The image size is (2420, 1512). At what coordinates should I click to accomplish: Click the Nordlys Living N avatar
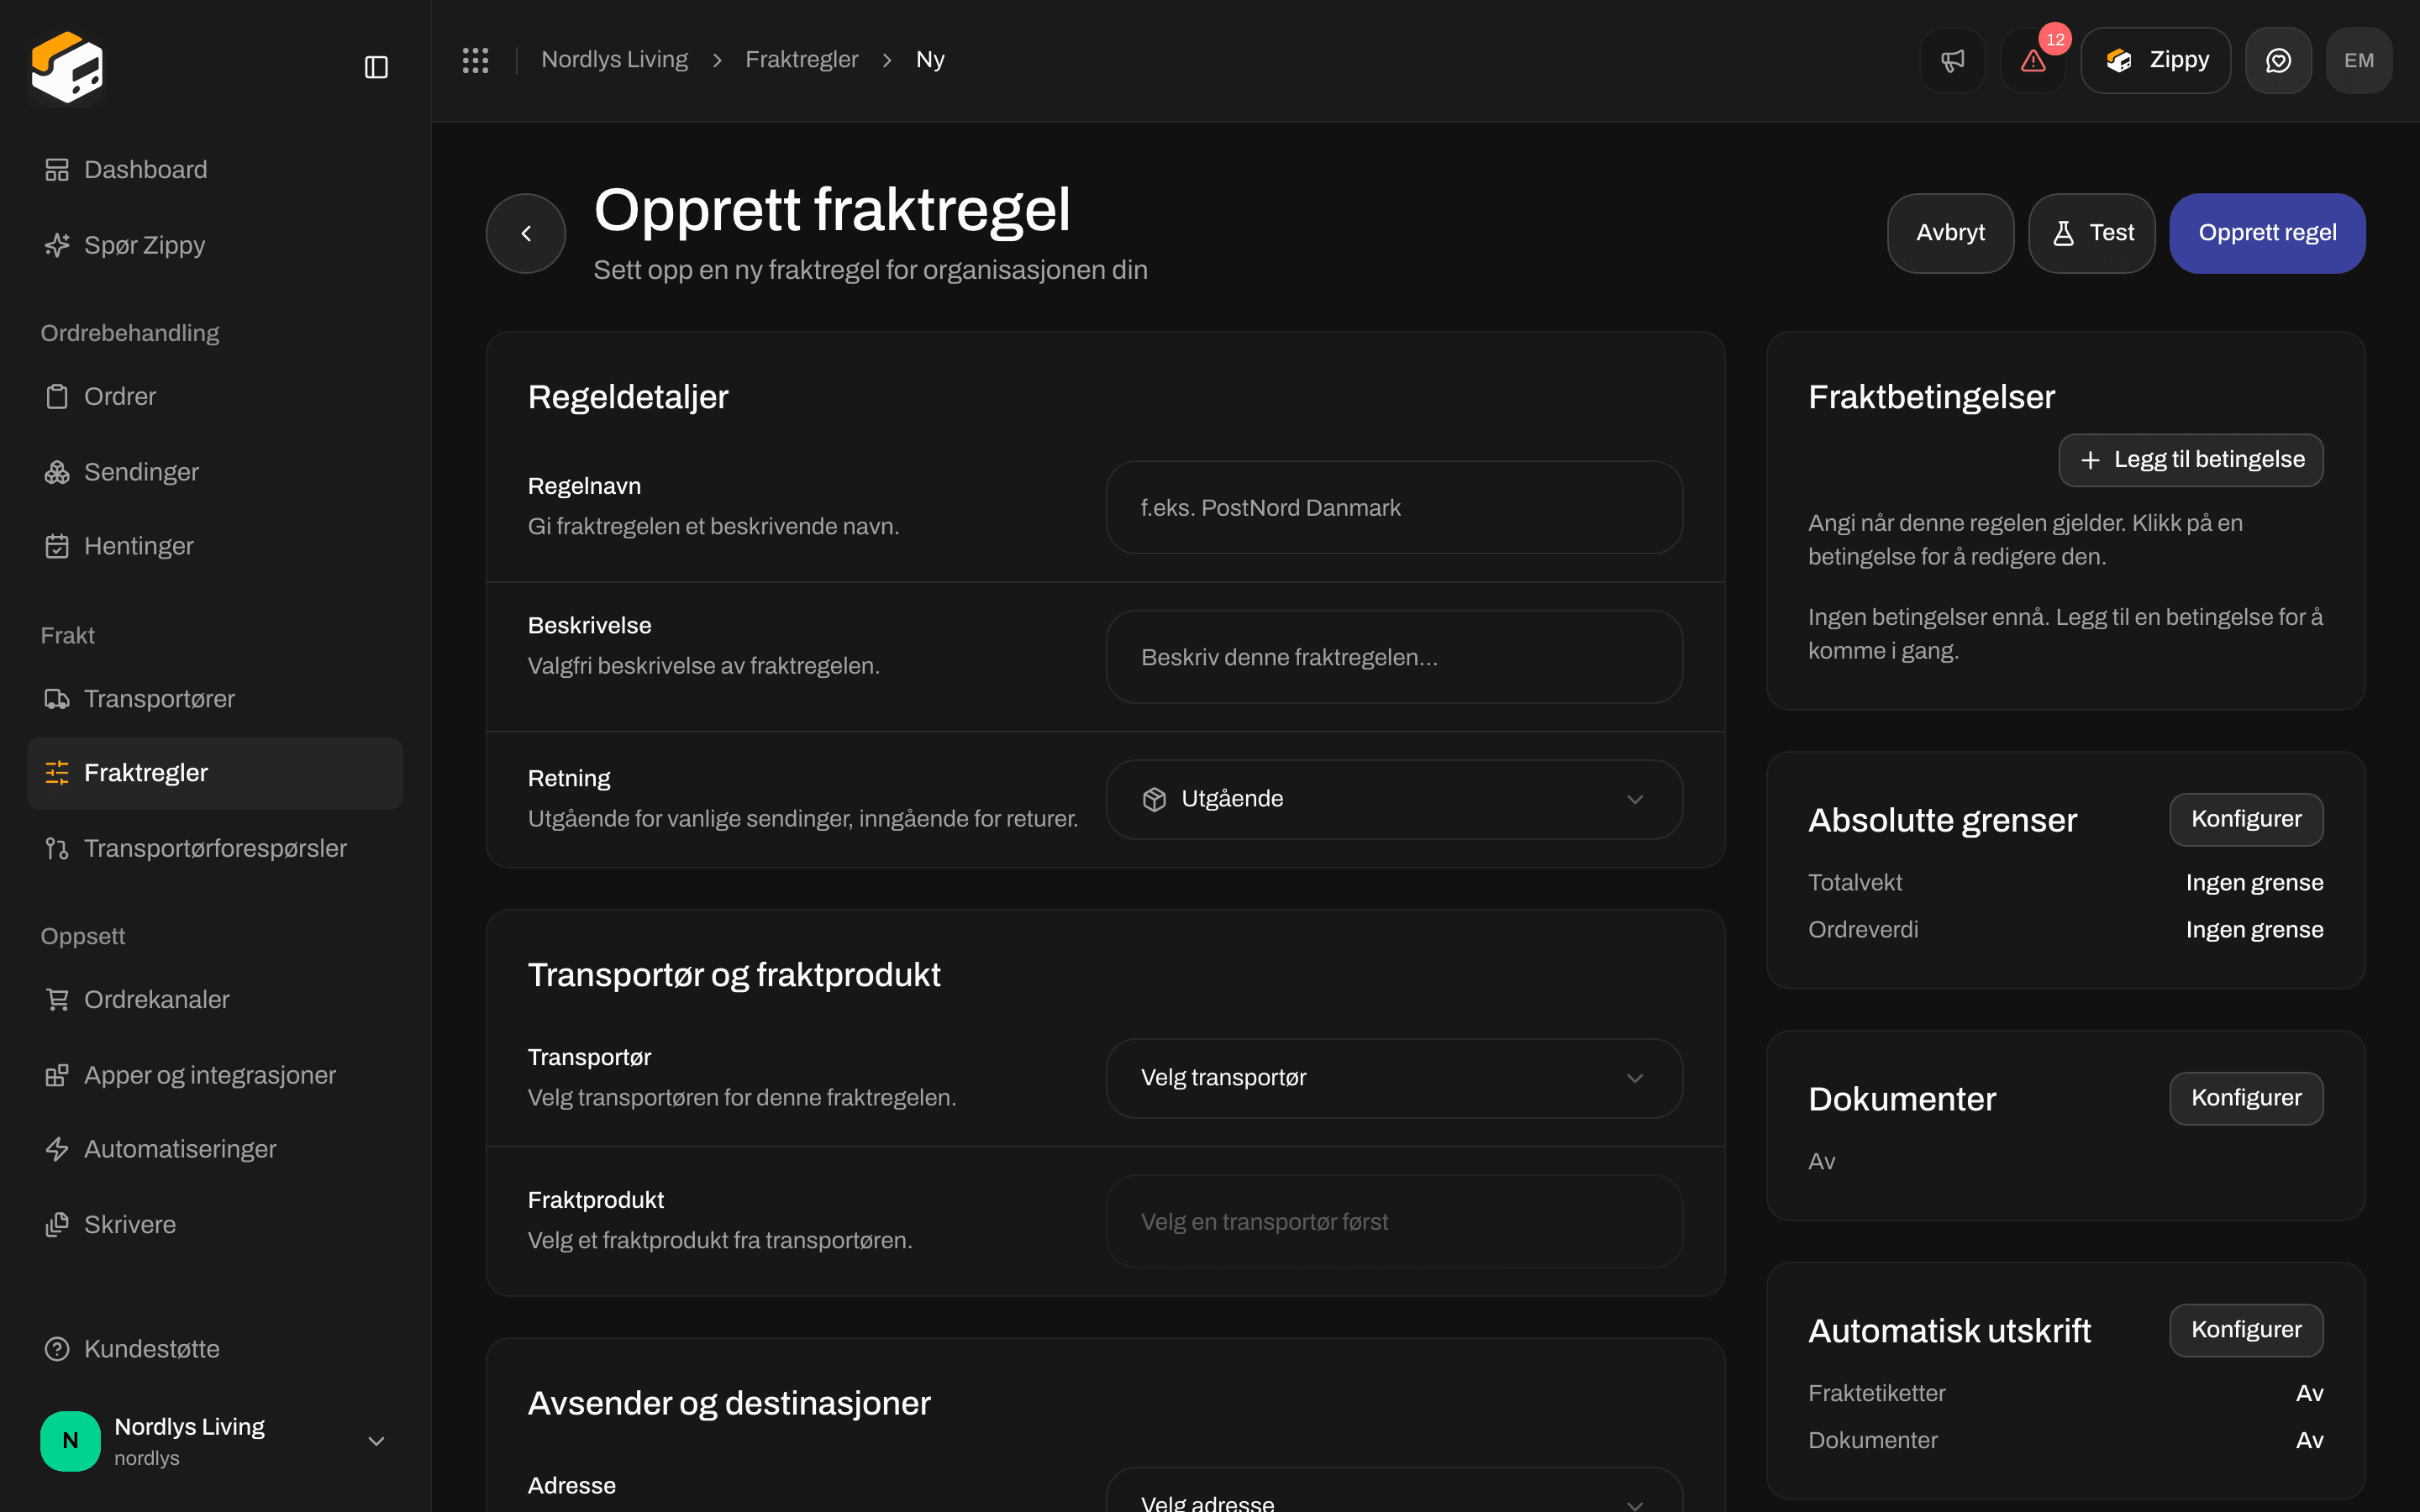click(x=70, y=1441)
